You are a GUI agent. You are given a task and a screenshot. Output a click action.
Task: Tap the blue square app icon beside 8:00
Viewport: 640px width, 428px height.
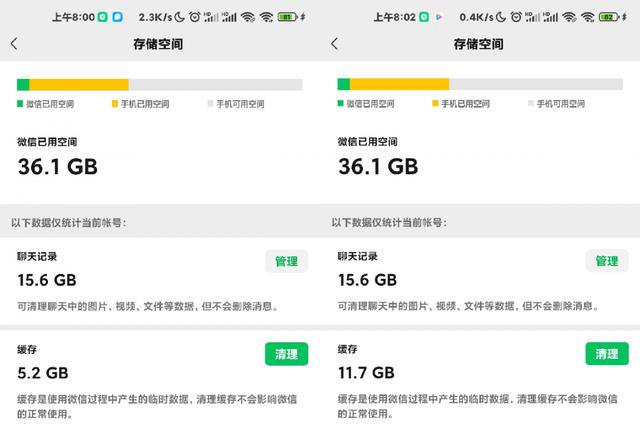118,17
